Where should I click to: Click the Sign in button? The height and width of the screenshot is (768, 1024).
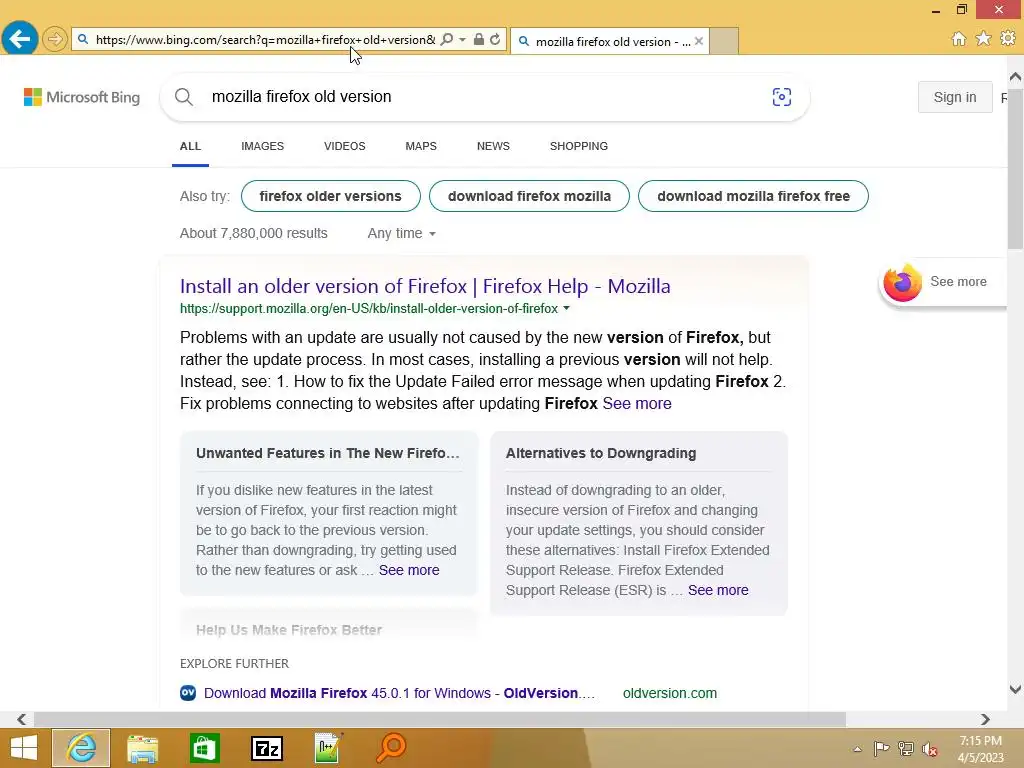(x=955, y=97)
